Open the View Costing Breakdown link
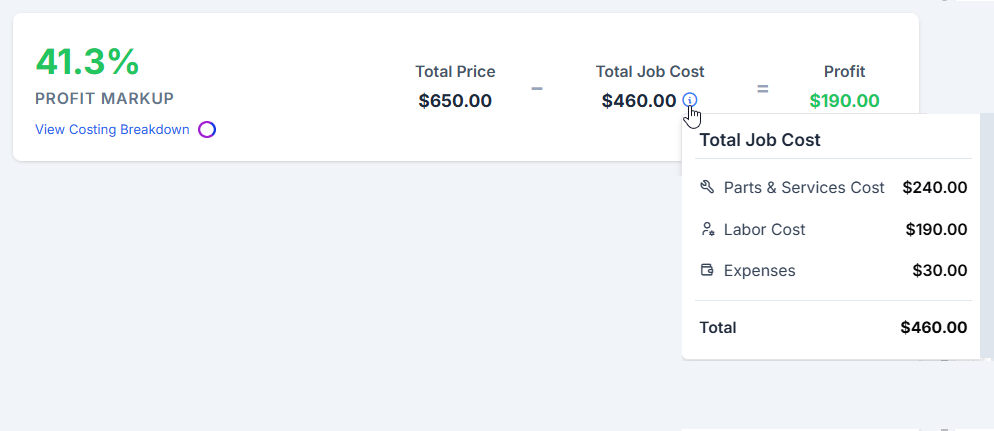The width and height of the screenshot is (994, 431). click(112, 129)
